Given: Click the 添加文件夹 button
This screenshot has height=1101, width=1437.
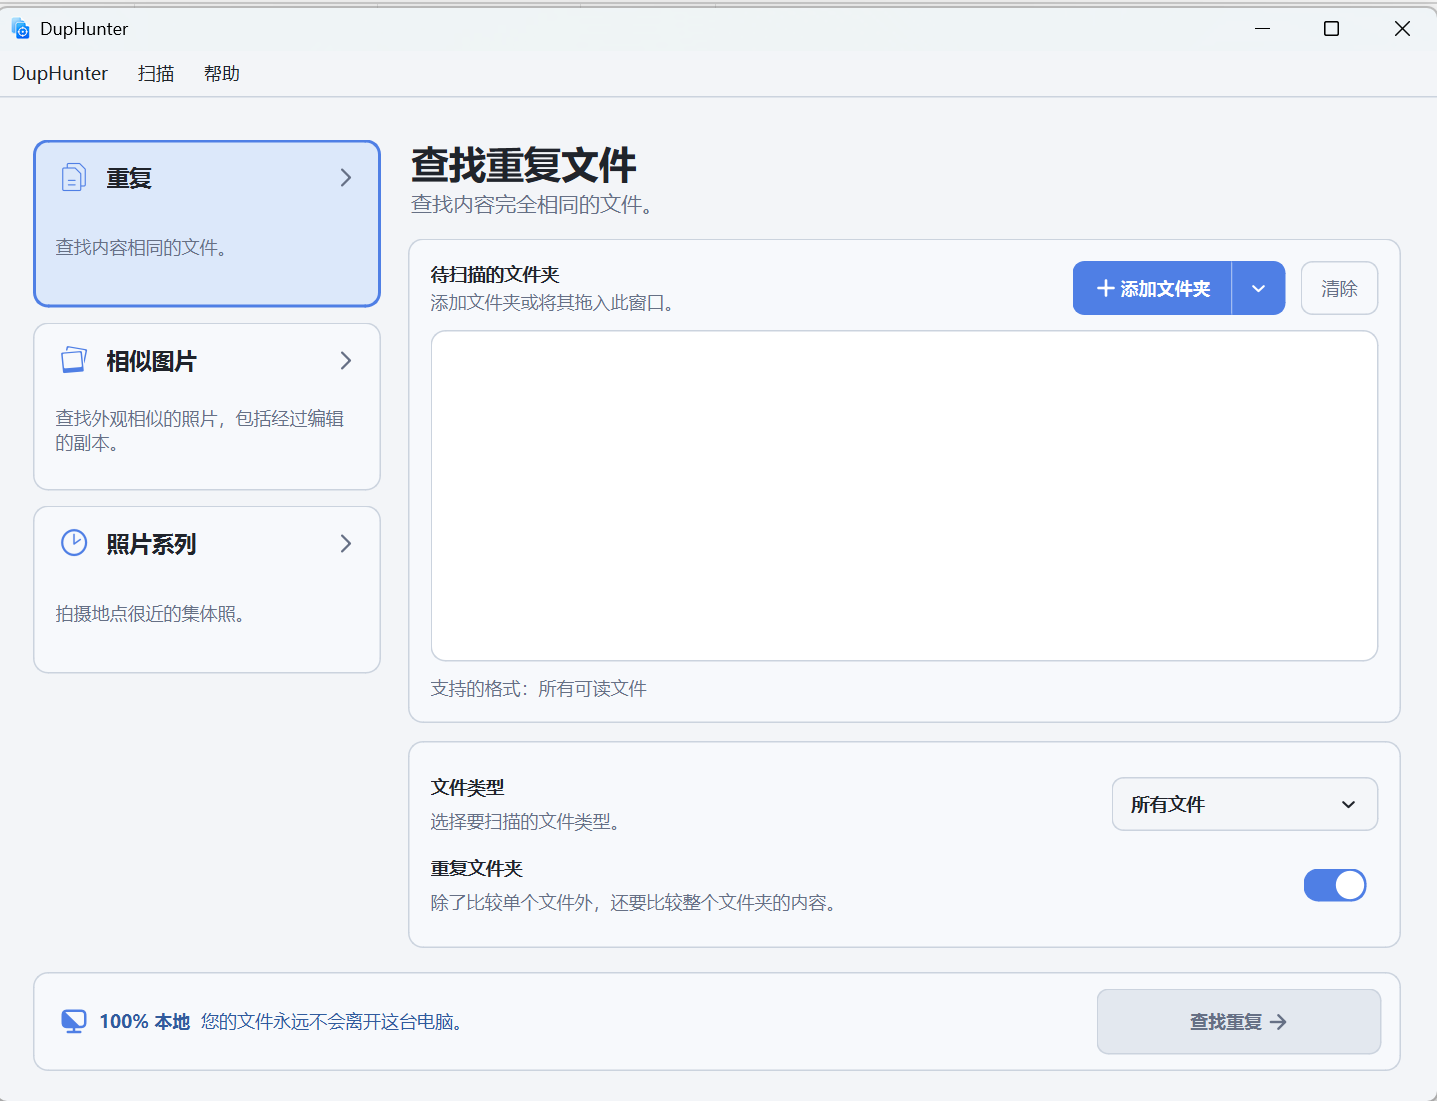Looking at the screenshot, I should [1152, 288].
